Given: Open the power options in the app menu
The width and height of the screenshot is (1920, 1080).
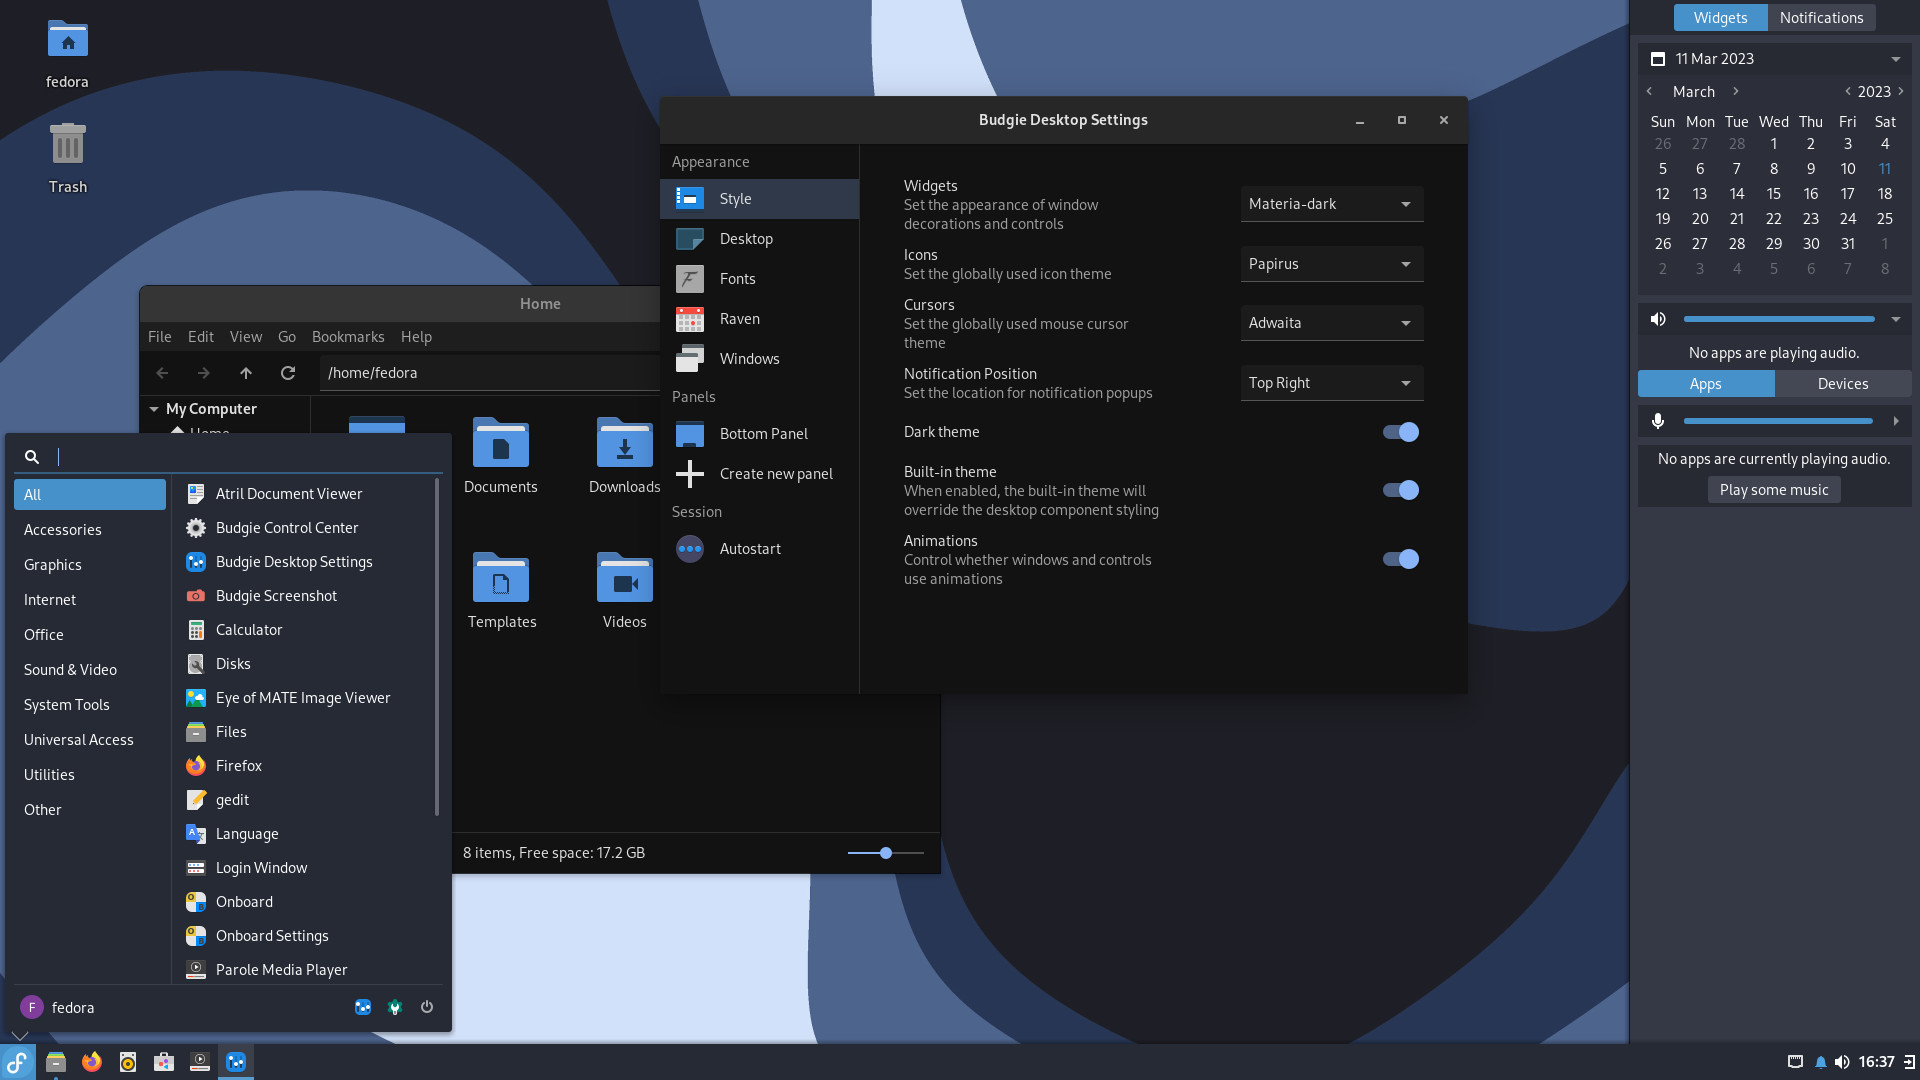Looking at the screenshot, I should click(x=427, y=1007).
